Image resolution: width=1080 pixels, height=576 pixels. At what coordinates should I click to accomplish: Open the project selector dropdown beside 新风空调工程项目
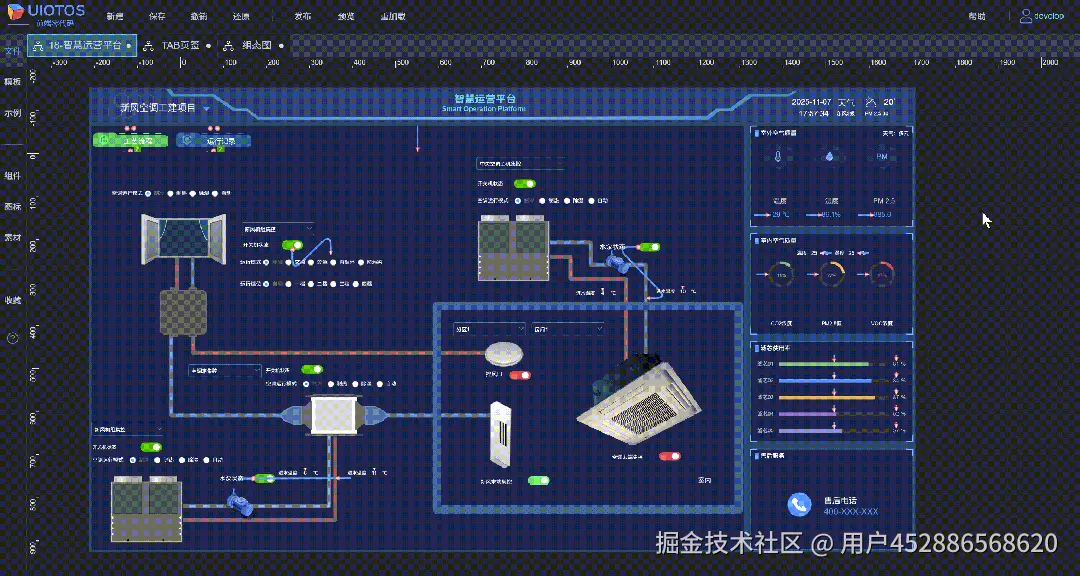pos(207,110)
